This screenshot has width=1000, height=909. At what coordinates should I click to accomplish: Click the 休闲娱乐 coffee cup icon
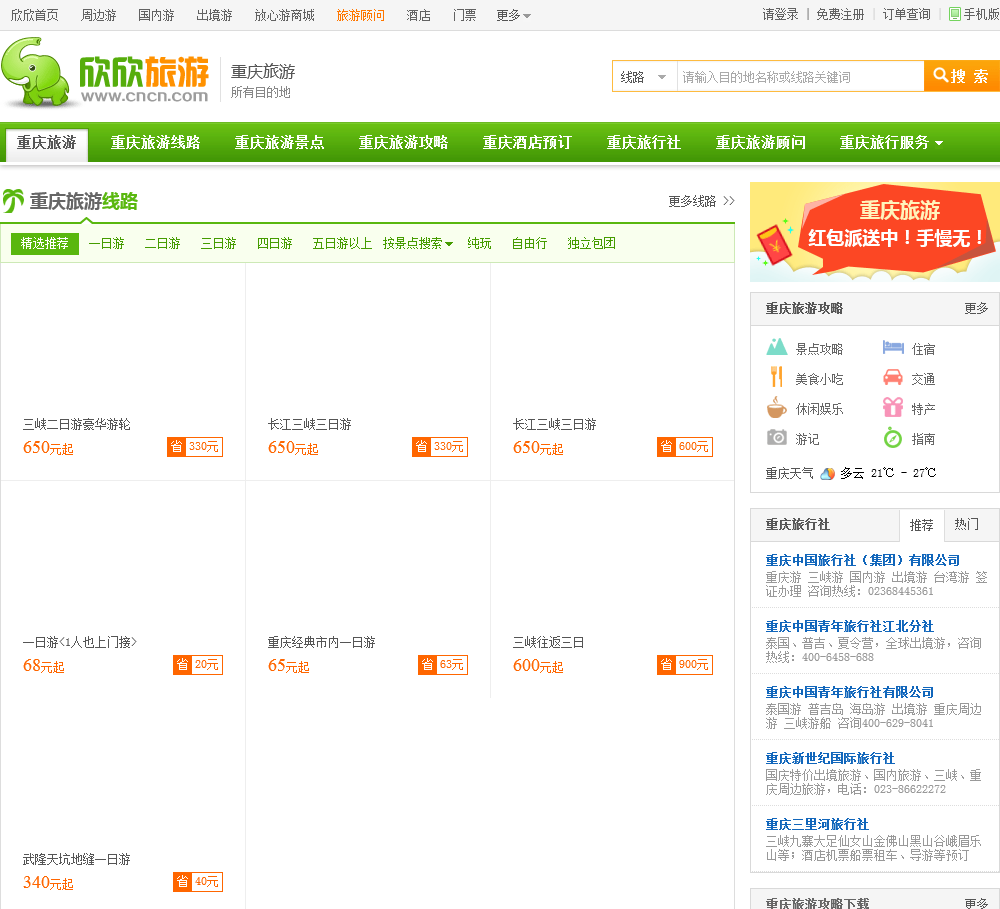tap(776, 407)
